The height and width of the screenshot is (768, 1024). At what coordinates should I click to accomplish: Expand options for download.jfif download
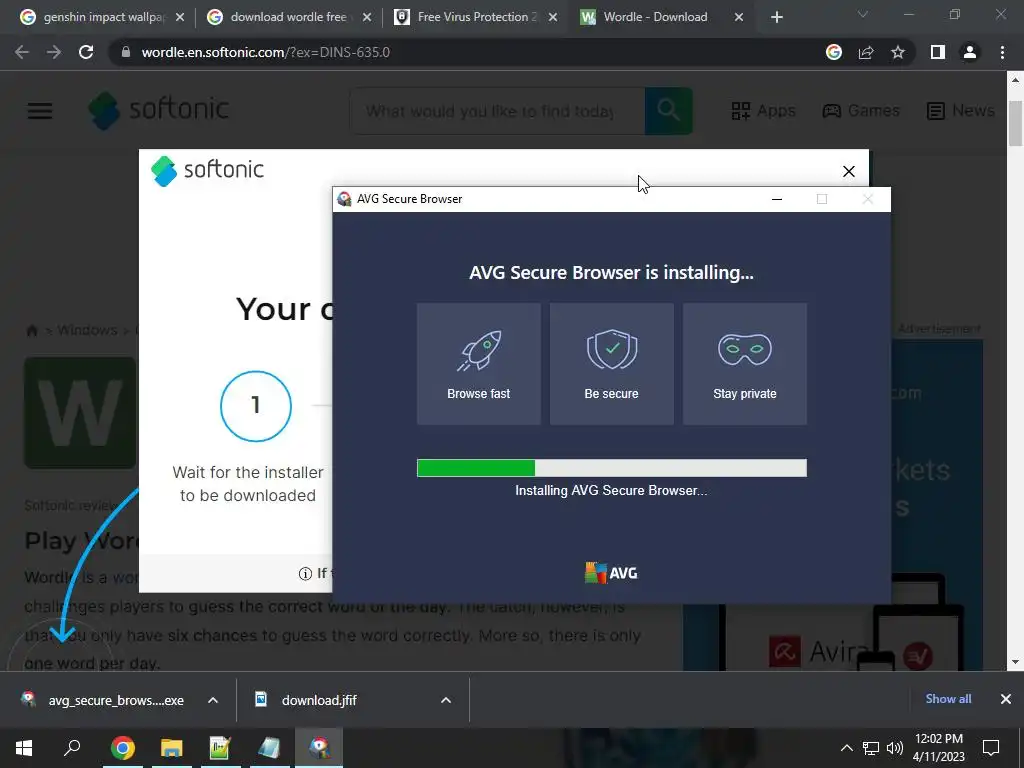[446, 700]
